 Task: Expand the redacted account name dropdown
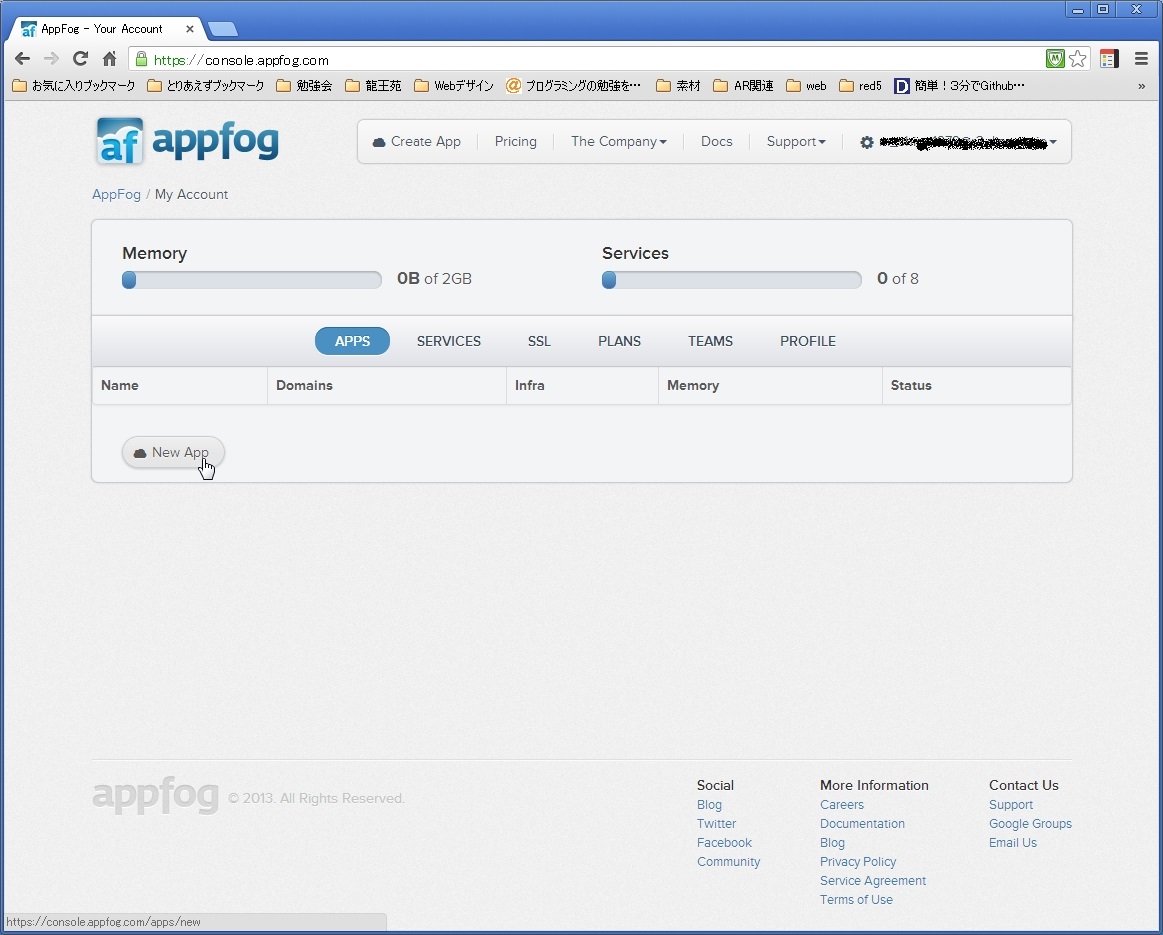pyautogui.click(x=968, y=142)
